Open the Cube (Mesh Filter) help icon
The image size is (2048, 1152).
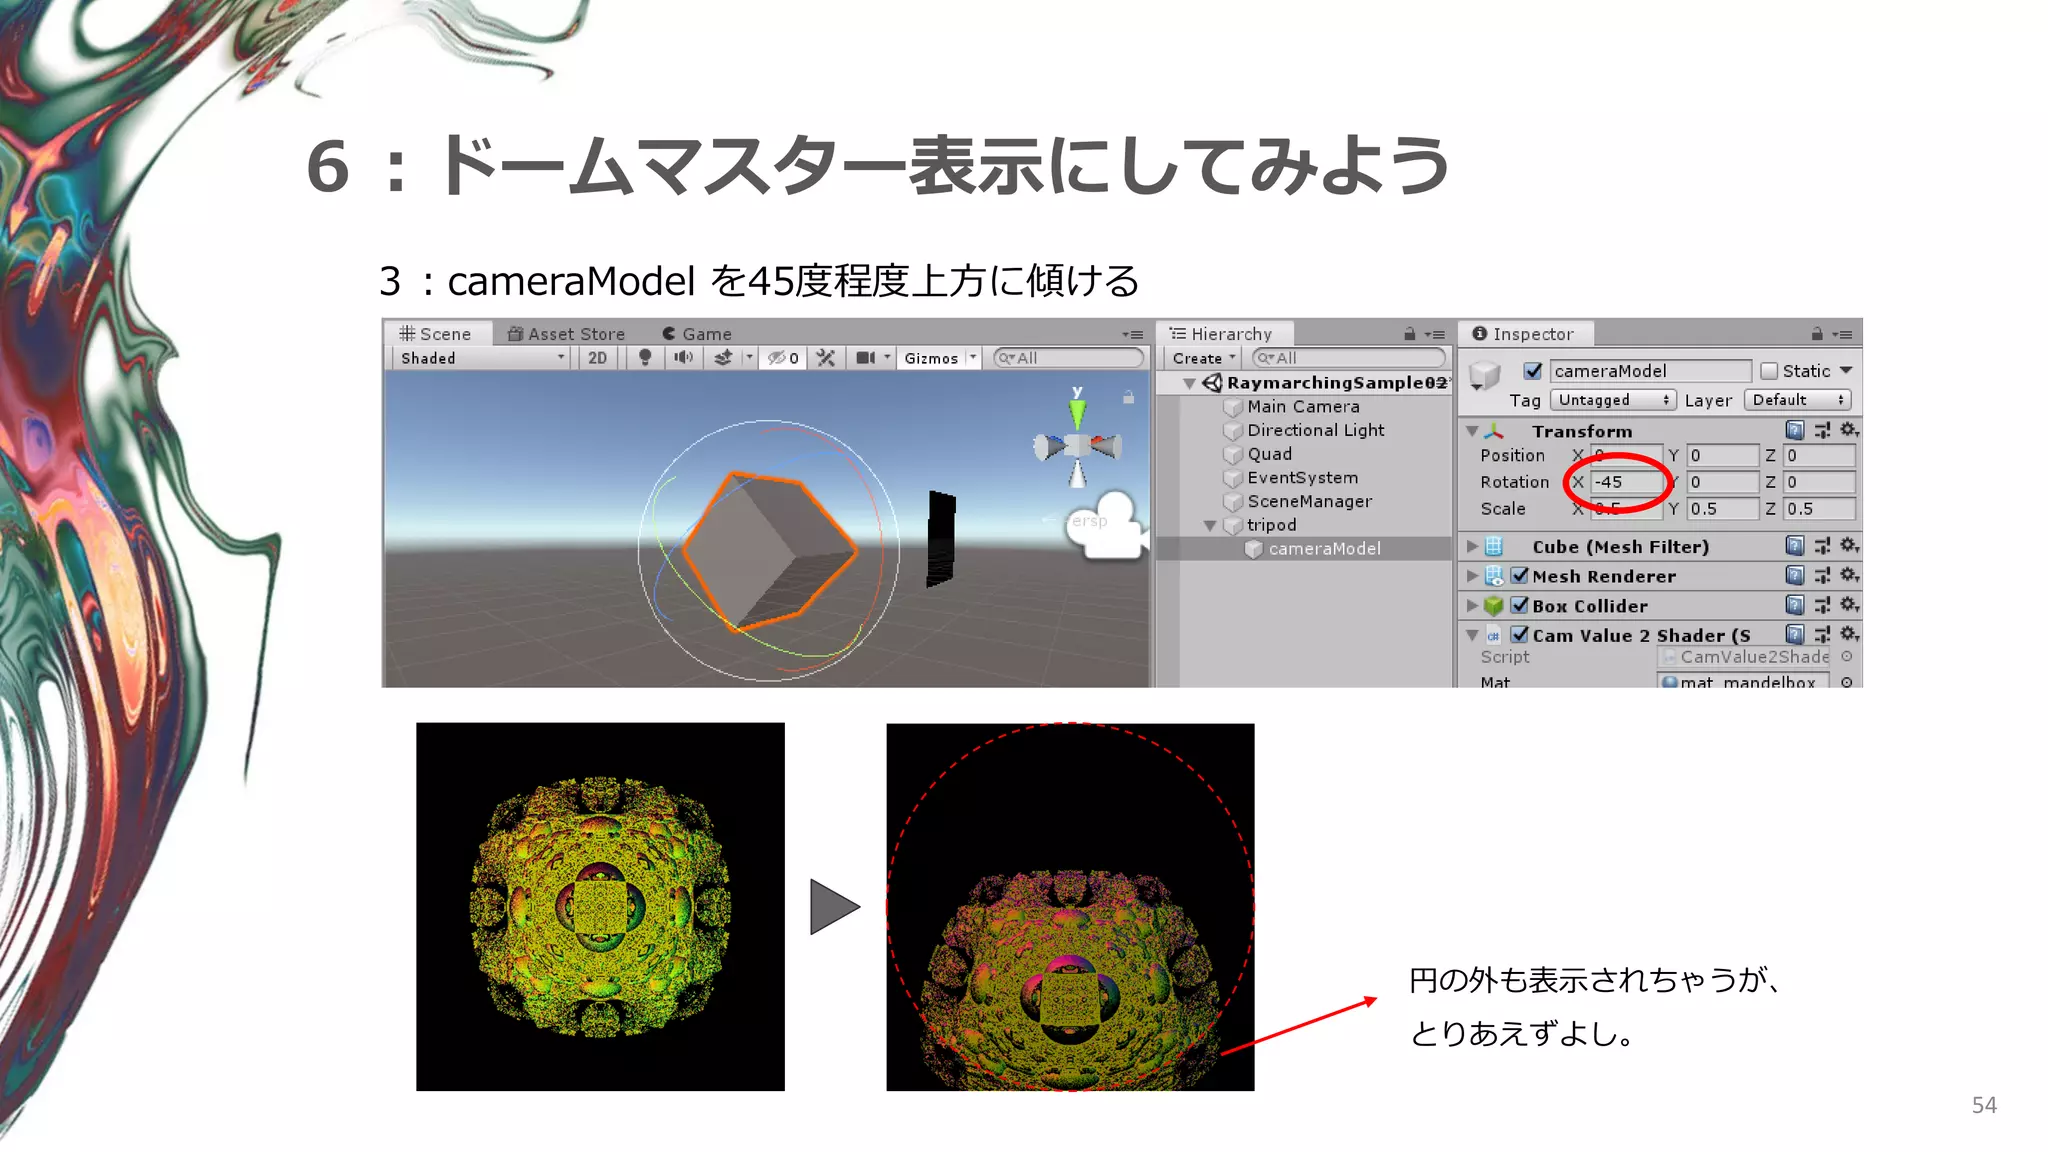pos(1795,546)
